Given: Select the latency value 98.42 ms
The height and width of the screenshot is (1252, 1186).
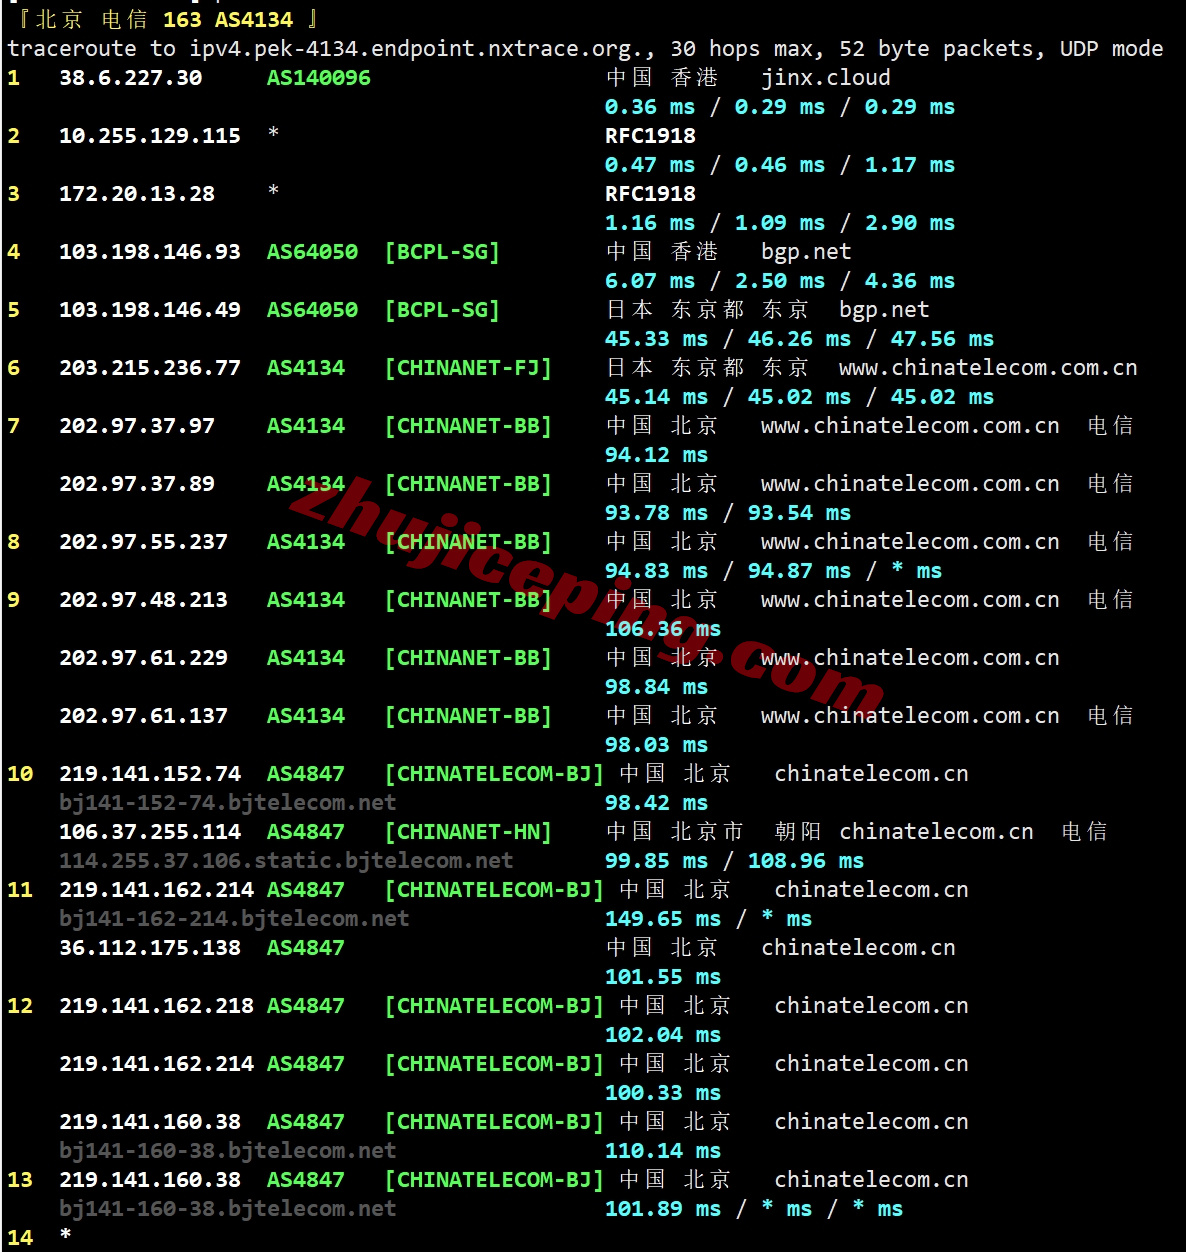Looking at the screenshot, I should [x=656, y=803].
